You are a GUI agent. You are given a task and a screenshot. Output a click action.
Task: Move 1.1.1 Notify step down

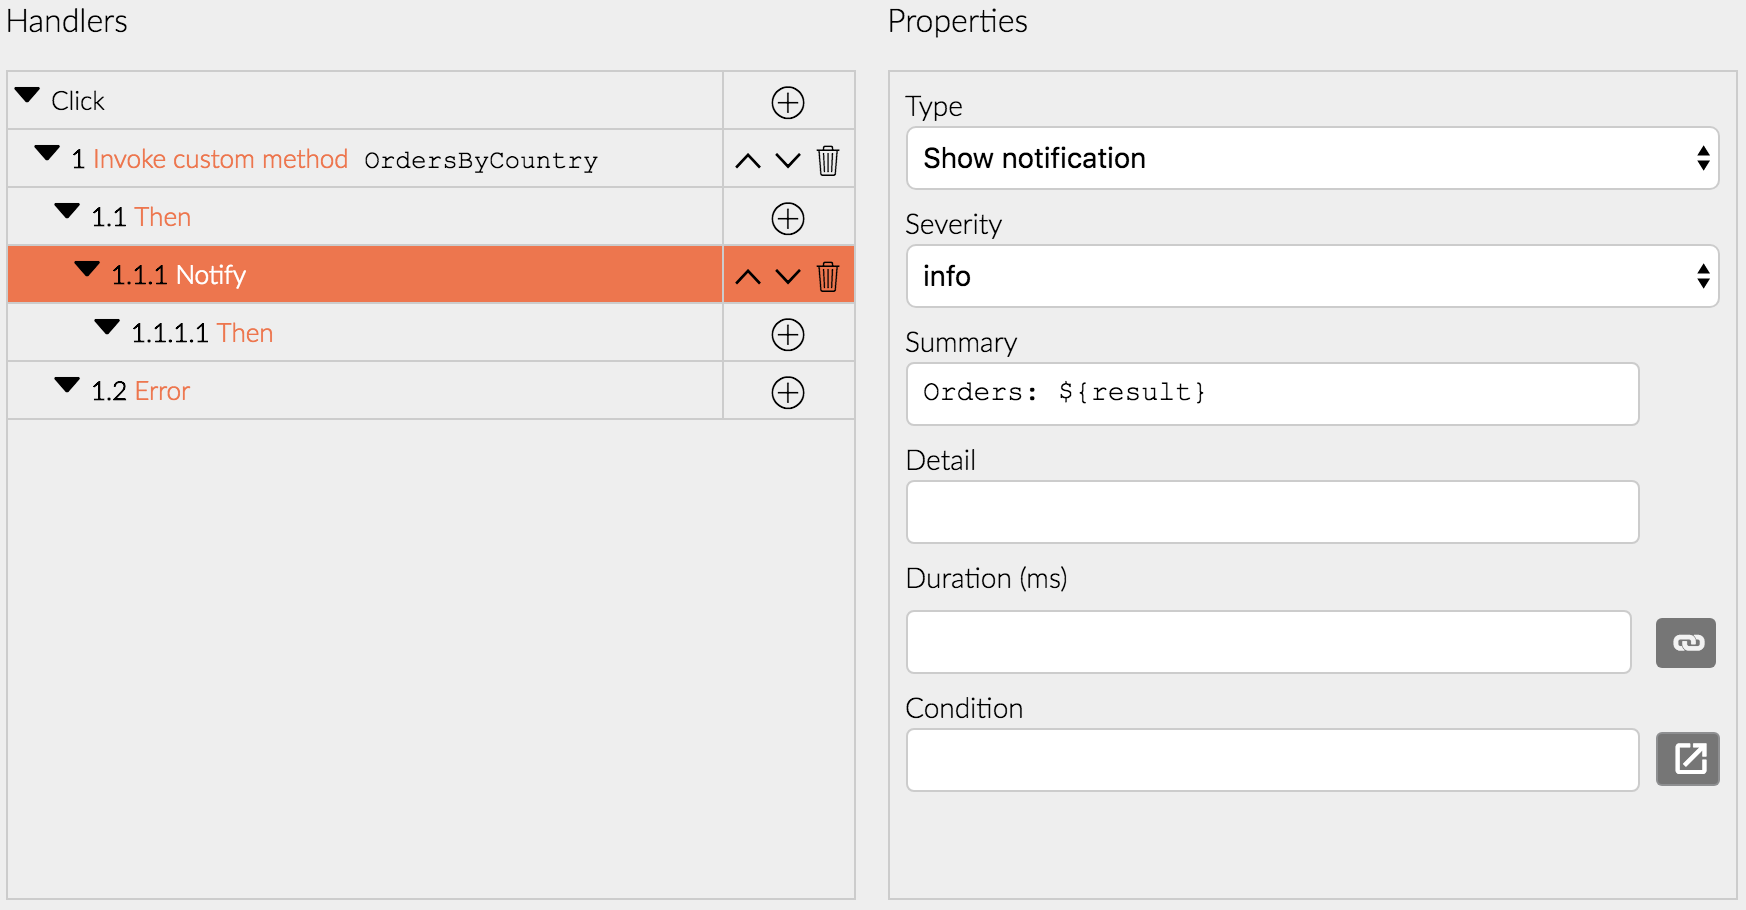(788, 277)
